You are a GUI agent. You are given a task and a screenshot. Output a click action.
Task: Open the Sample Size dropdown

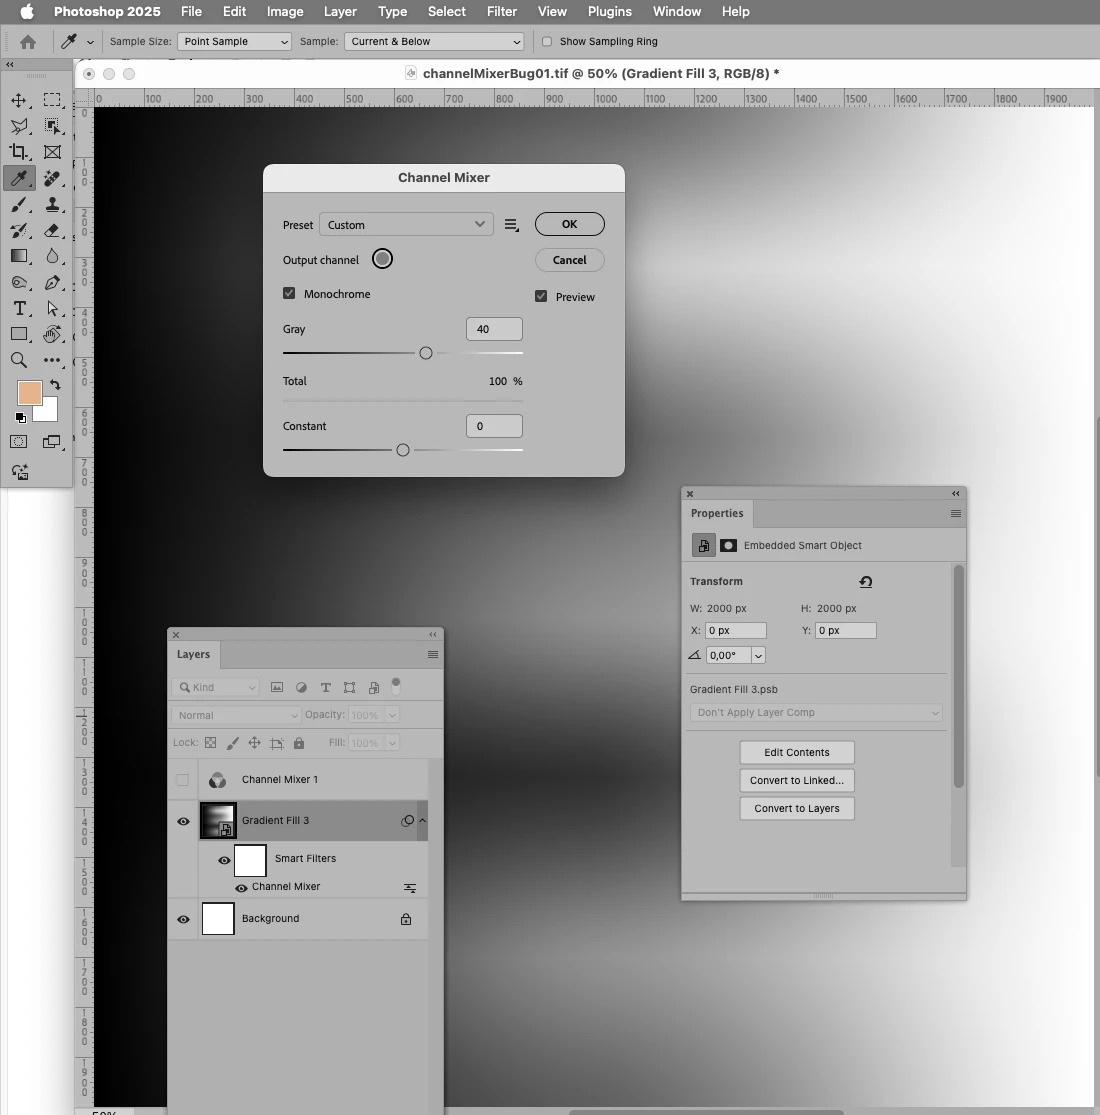(x=234, y=42)
